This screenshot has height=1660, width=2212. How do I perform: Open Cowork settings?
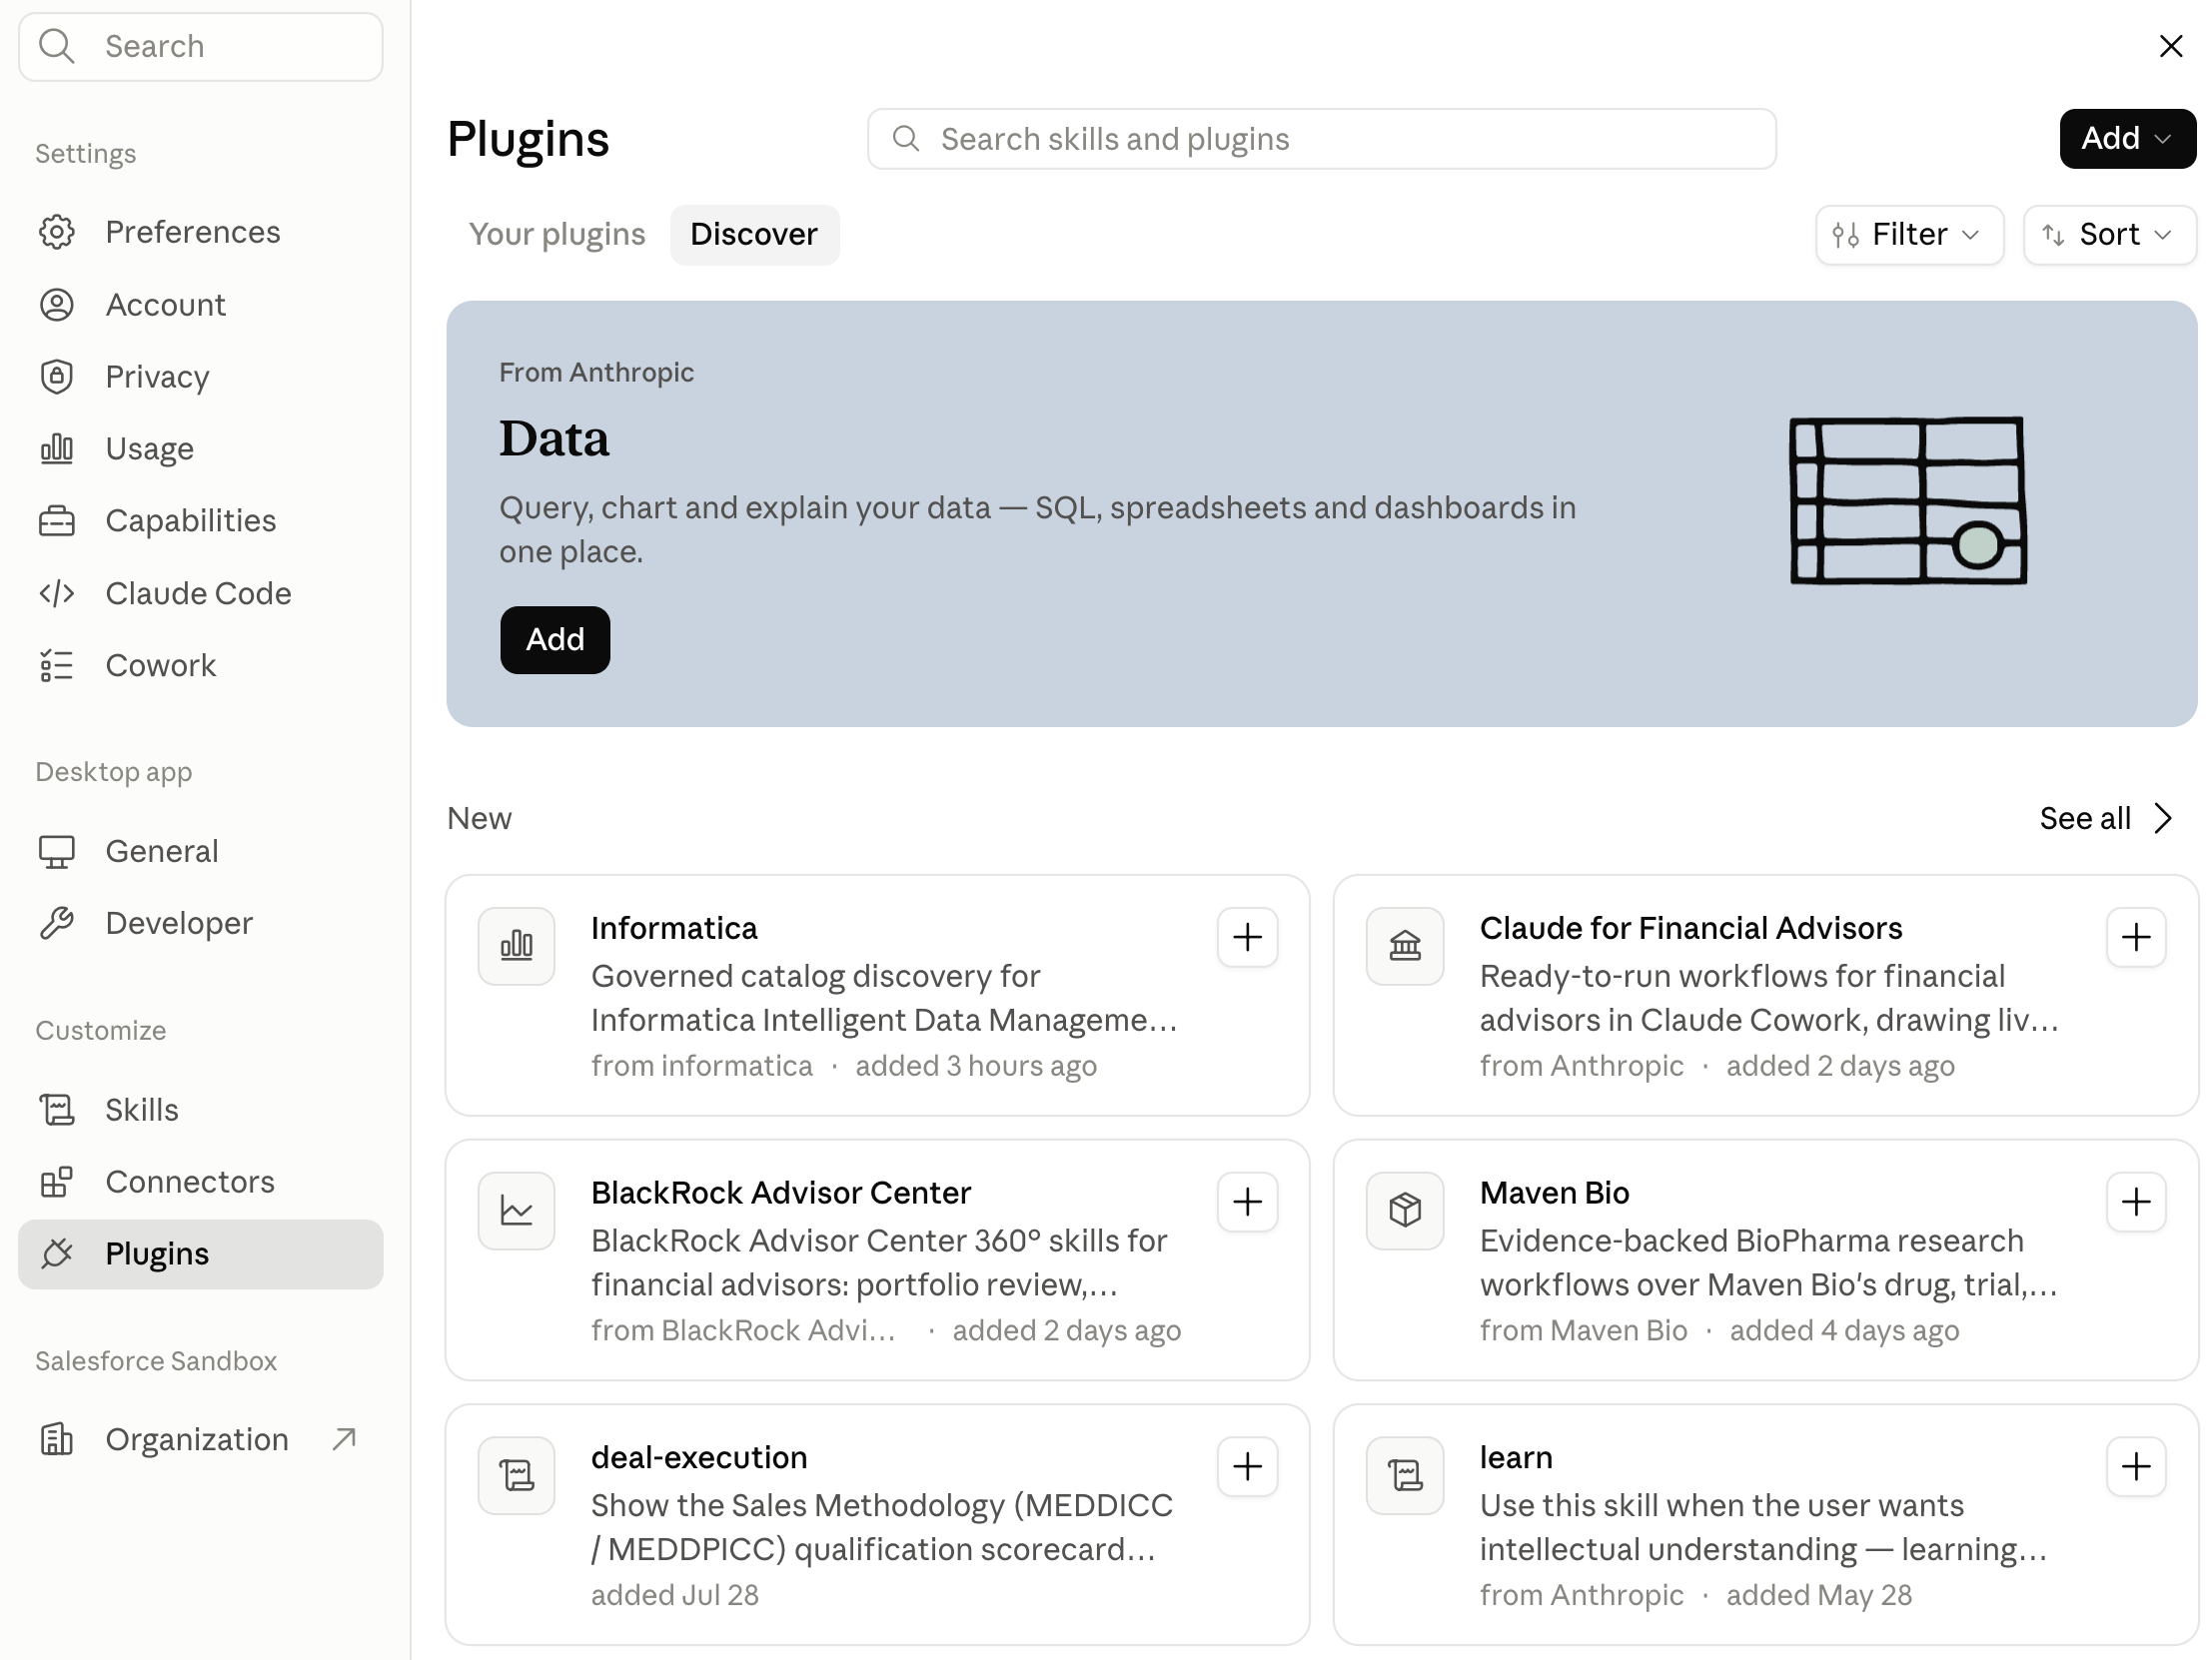tap(200, 665)
